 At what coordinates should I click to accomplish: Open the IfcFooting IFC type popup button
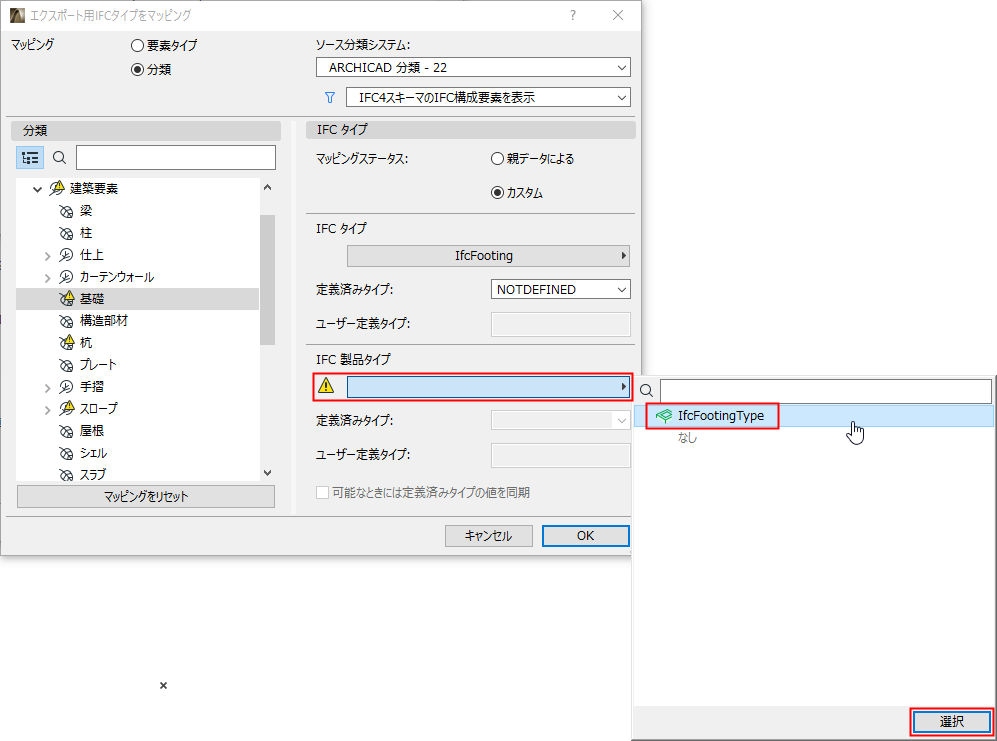(x=488, y=256)
